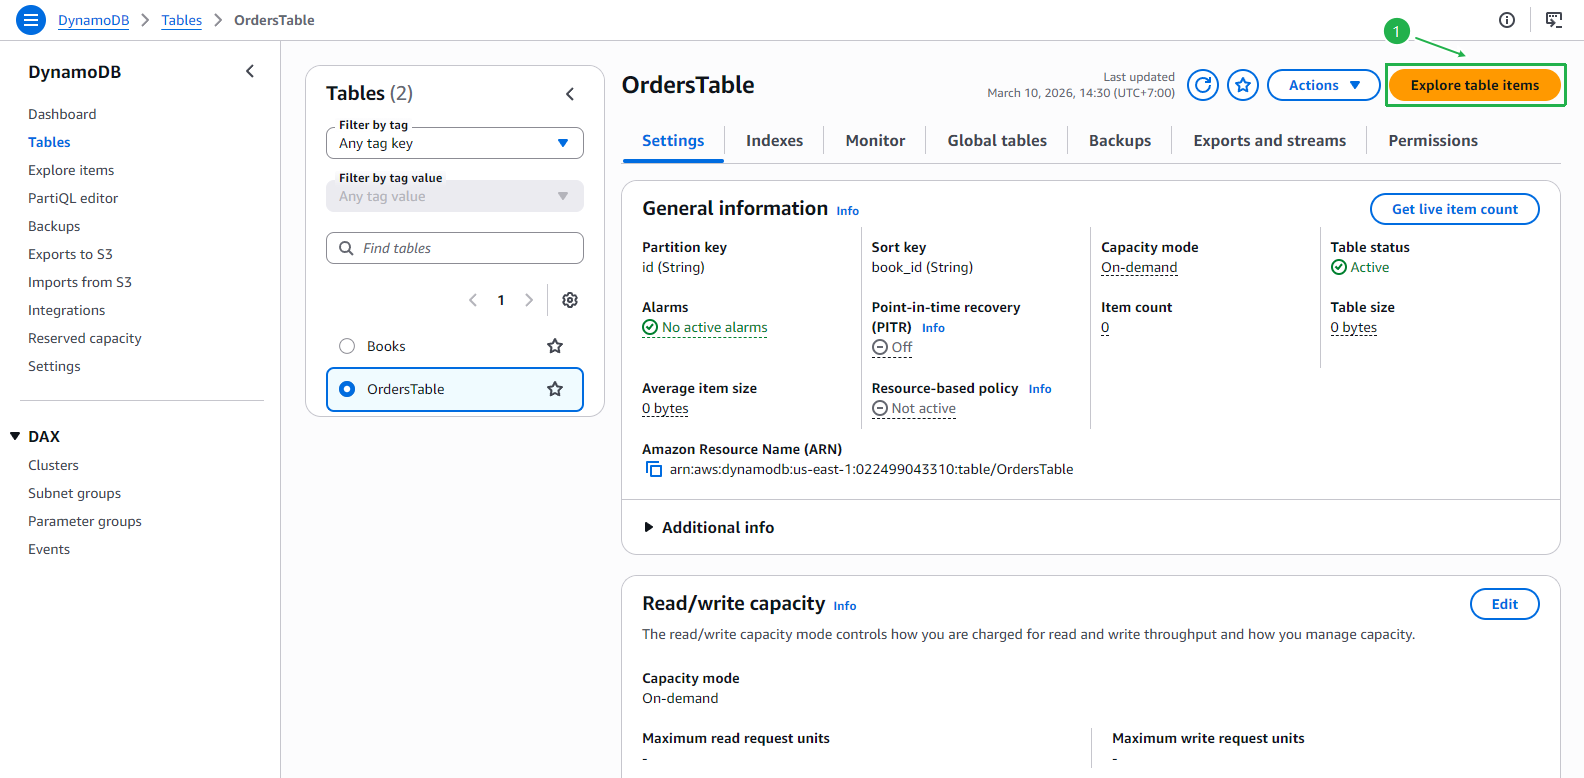Copy the table ARN
1584x778 pixels.
(654, 469)
